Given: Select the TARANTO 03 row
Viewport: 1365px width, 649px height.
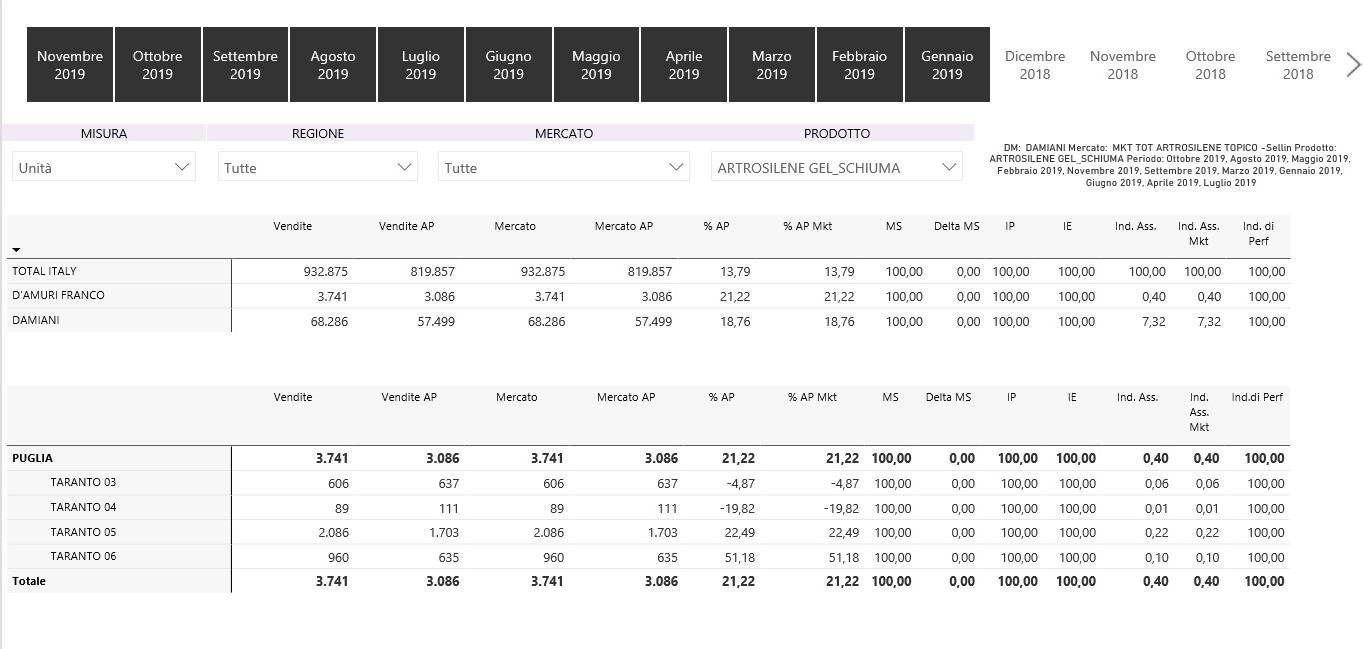Looking at the screenshot, I should [83, 483].
